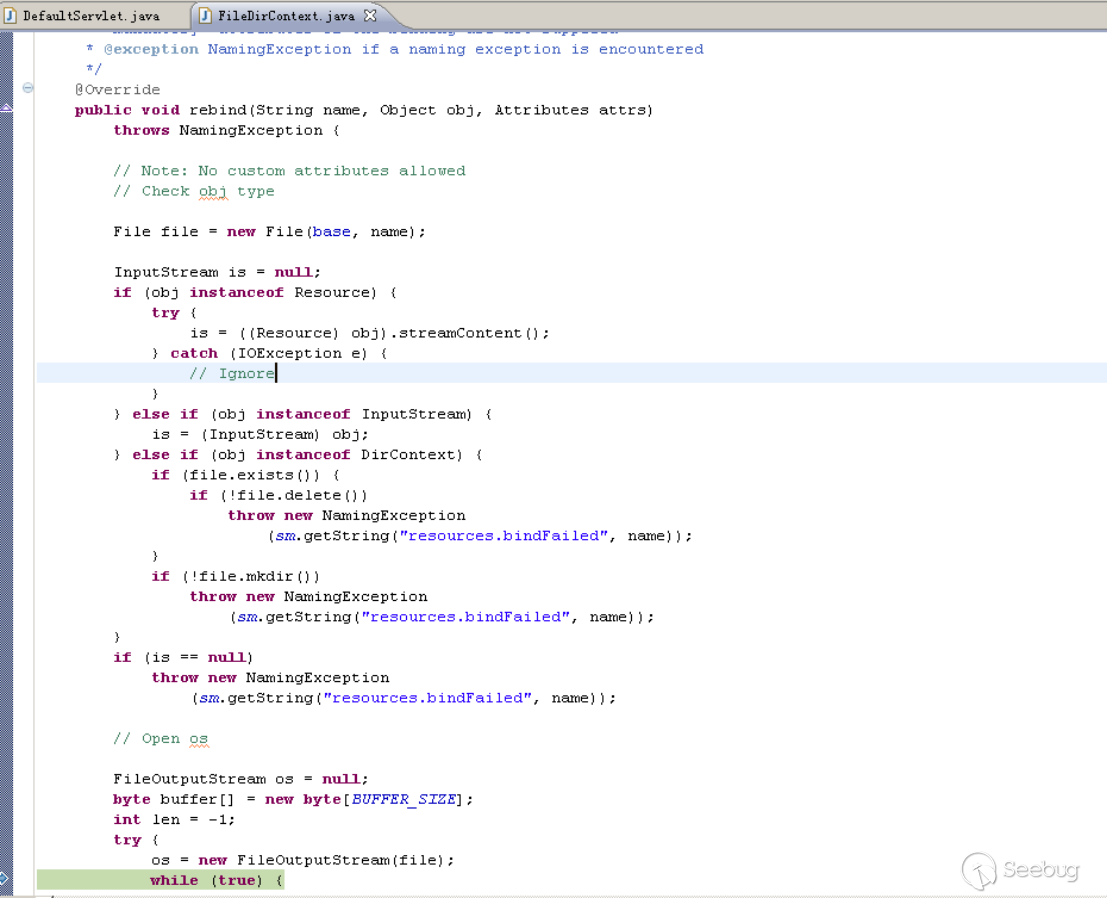Click 'int len = -1;' line
Image resolution: width=1107 pixels, height=898 pixels.
pos(174,820)
